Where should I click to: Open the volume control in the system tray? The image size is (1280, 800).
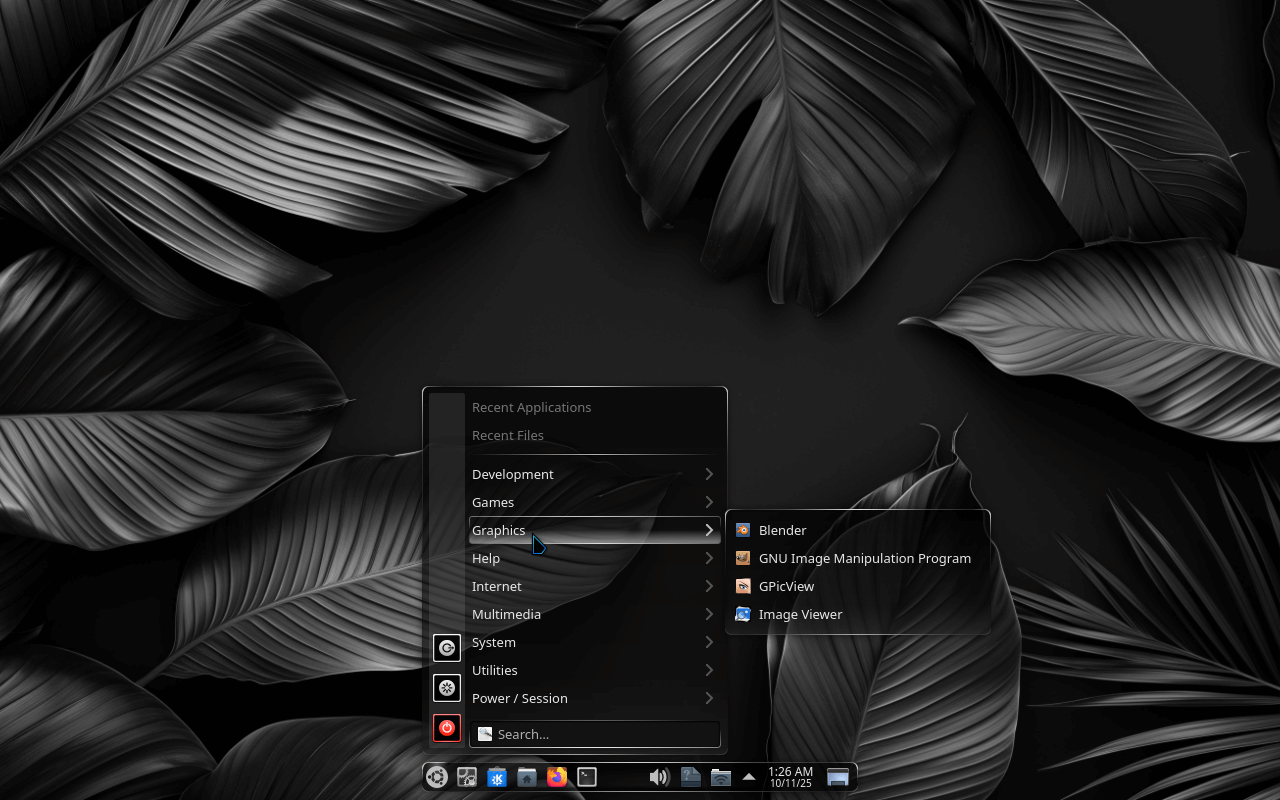[659, 777]
